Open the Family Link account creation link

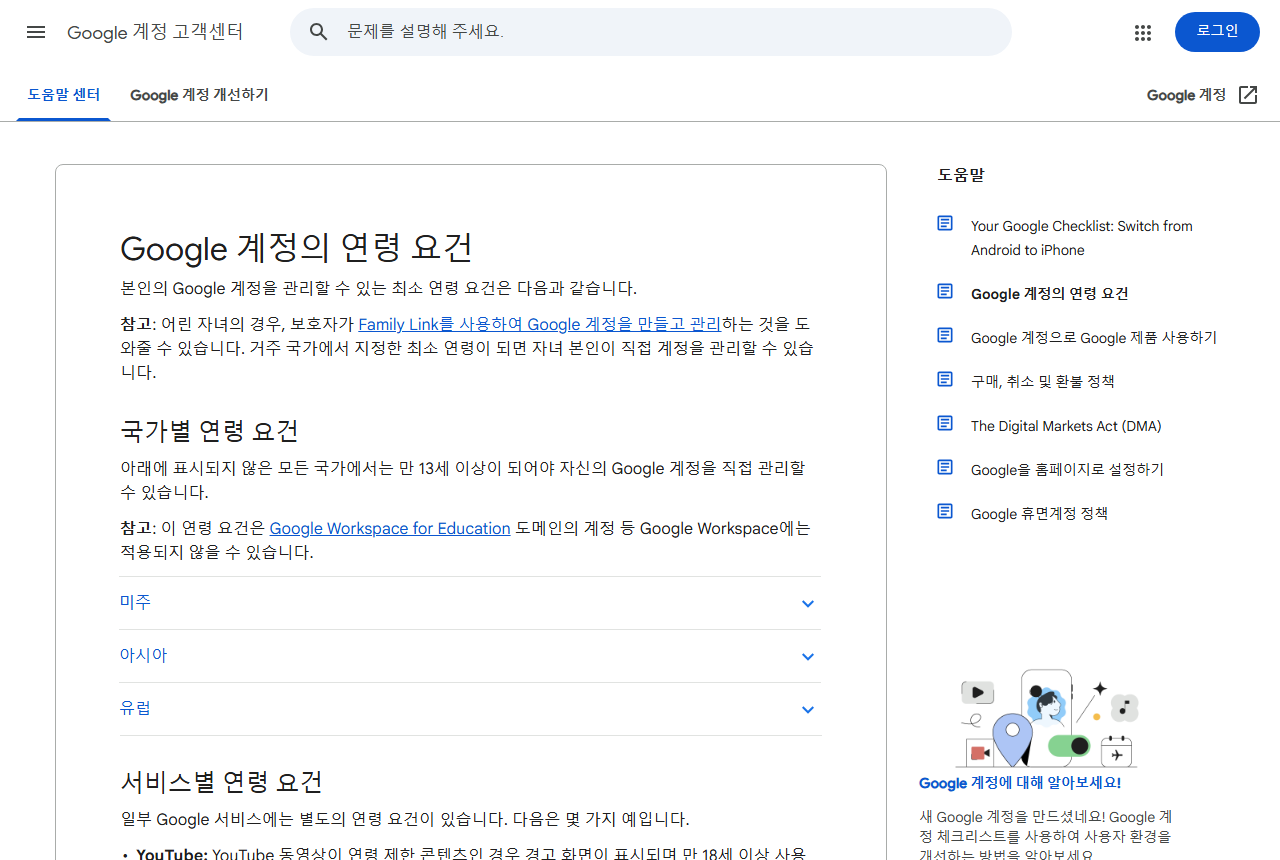tap(539, 324)
